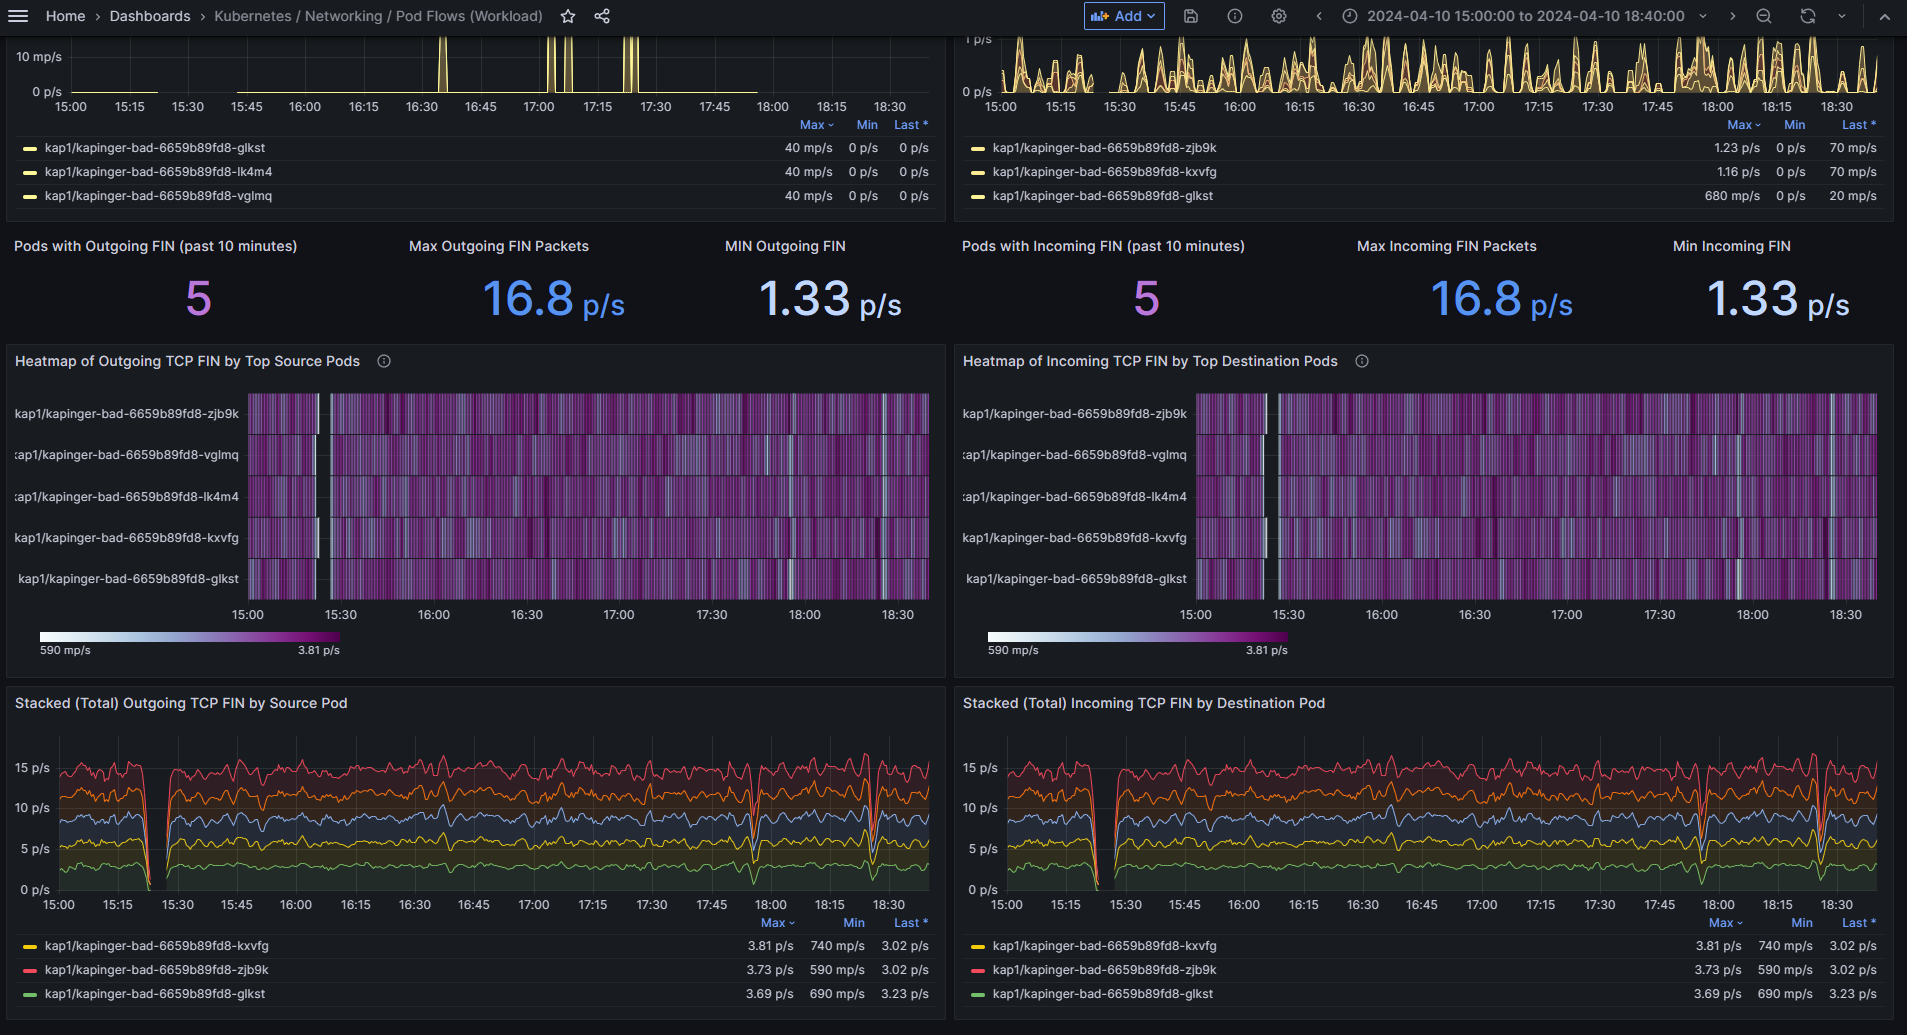
Task: Sort by Max in Stacked Incoming FIN legend
Action: (1725, 923)
